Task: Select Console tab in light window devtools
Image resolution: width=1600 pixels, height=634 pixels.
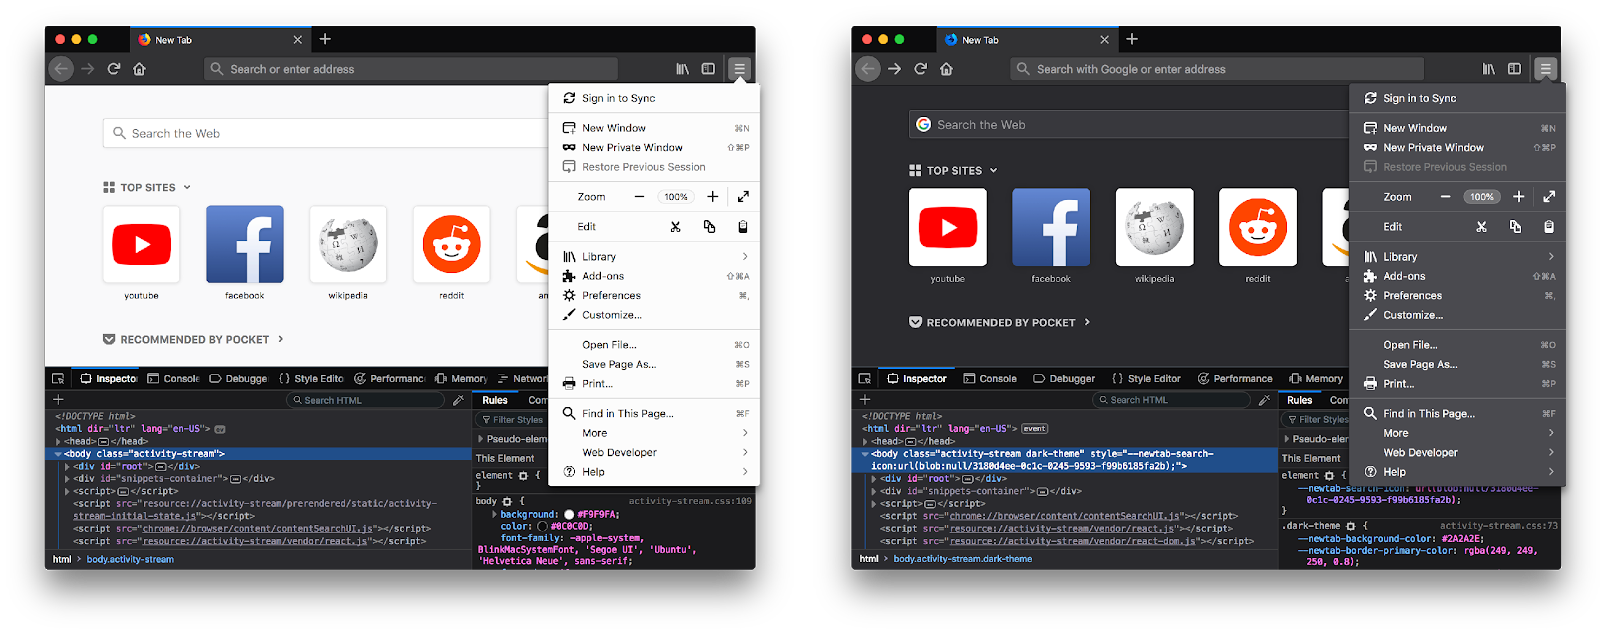Action: [x=173, y=379]
